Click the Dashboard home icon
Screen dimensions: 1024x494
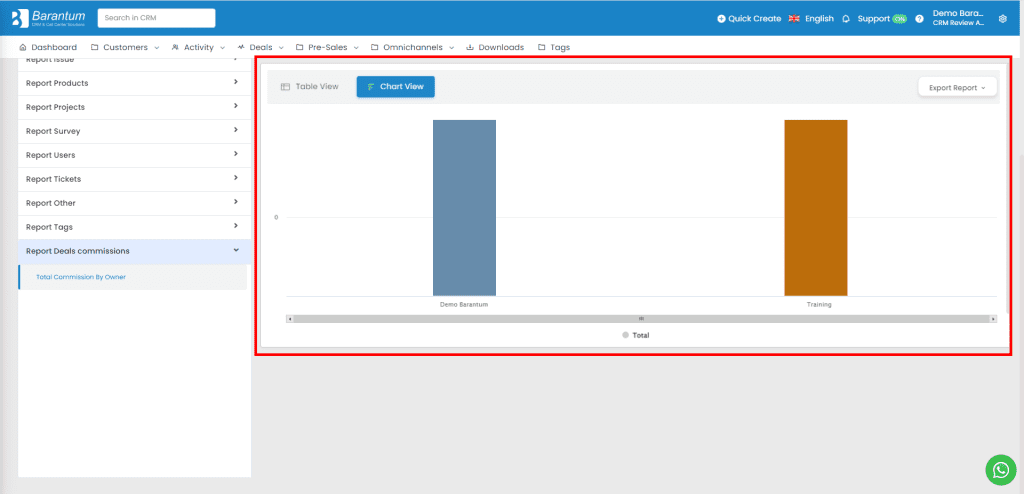[23, 47]
